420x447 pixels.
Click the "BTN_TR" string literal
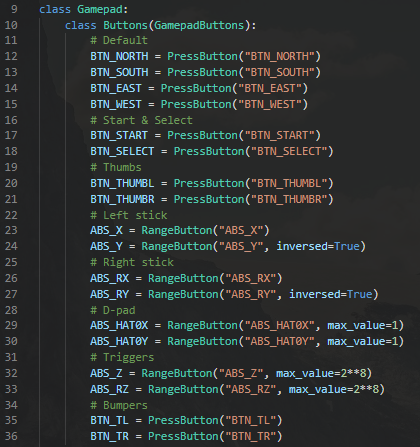pos(251,436)
